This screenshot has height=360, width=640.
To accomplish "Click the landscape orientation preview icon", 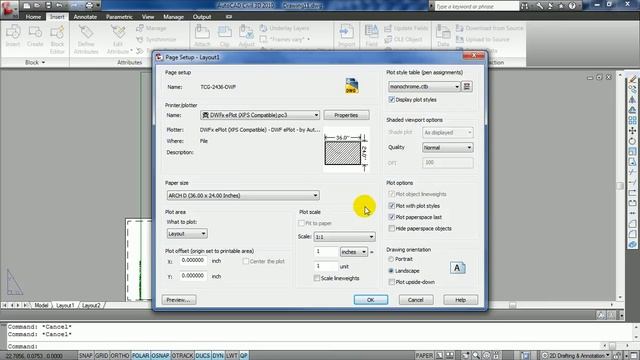I will (x=458, y=268).
